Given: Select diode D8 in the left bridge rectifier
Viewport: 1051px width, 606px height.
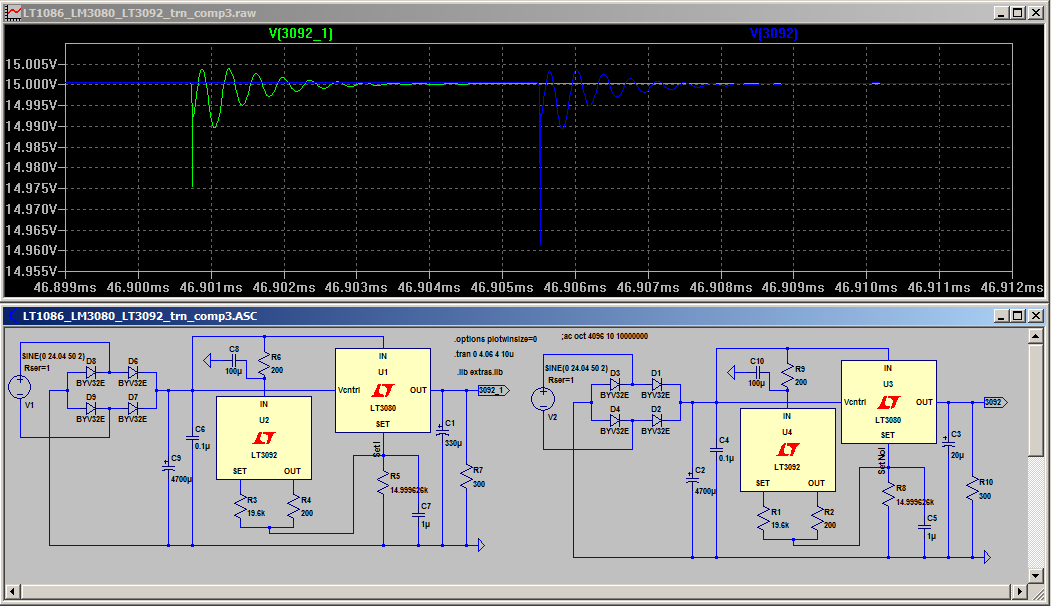Looking at the screenshot, I should [x=91, y=373].
